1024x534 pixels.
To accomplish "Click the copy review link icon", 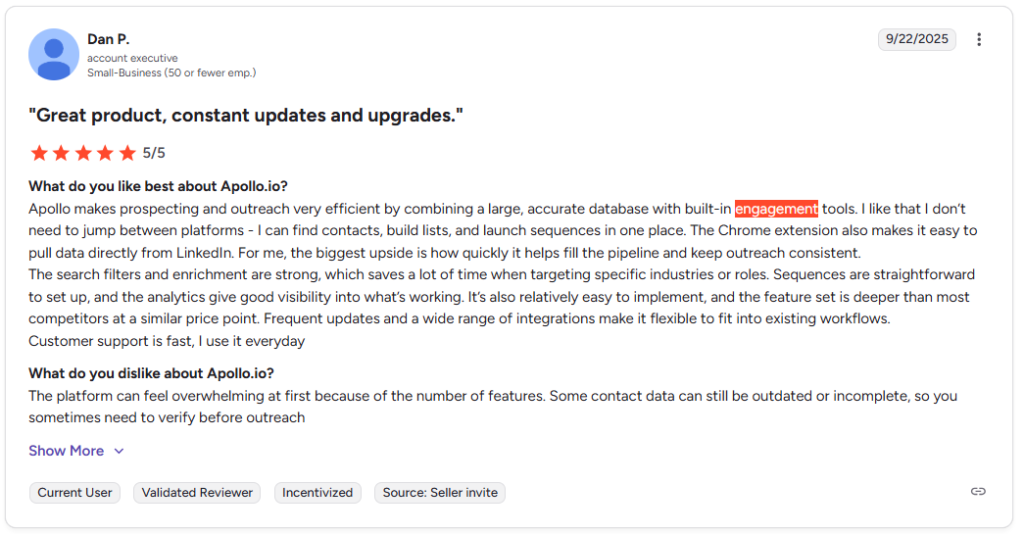I will 978,491.
